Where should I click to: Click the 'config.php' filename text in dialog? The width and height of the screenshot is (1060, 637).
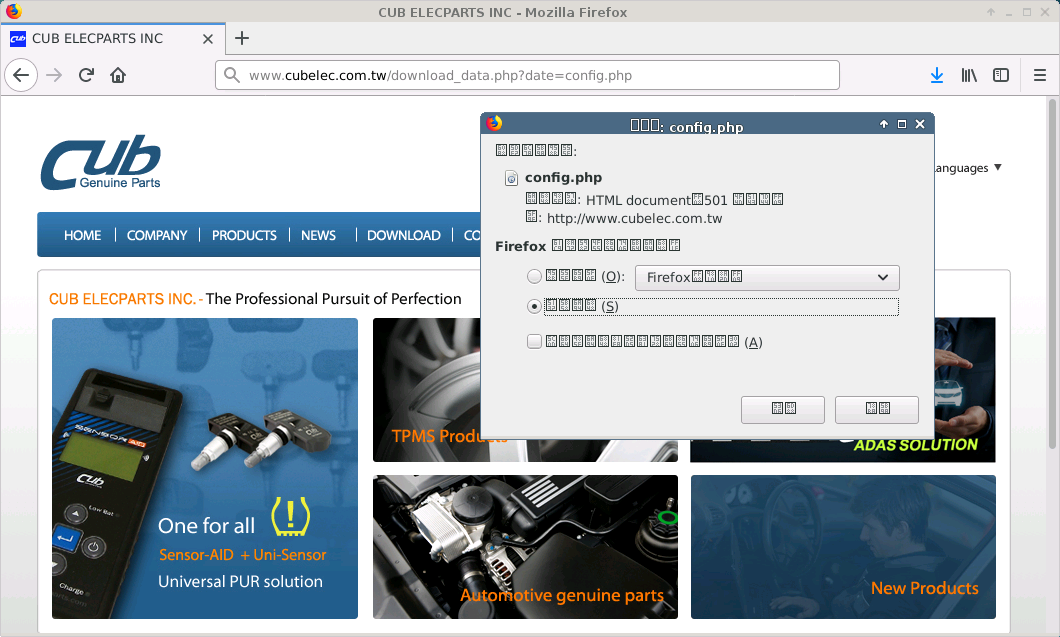pos(563,178)
